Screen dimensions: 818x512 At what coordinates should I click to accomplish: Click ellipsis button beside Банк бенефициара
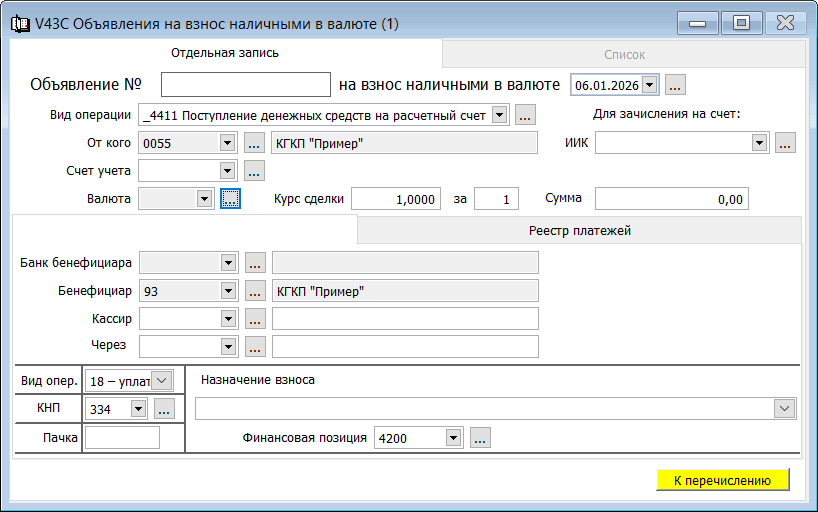tap(254, 263)
